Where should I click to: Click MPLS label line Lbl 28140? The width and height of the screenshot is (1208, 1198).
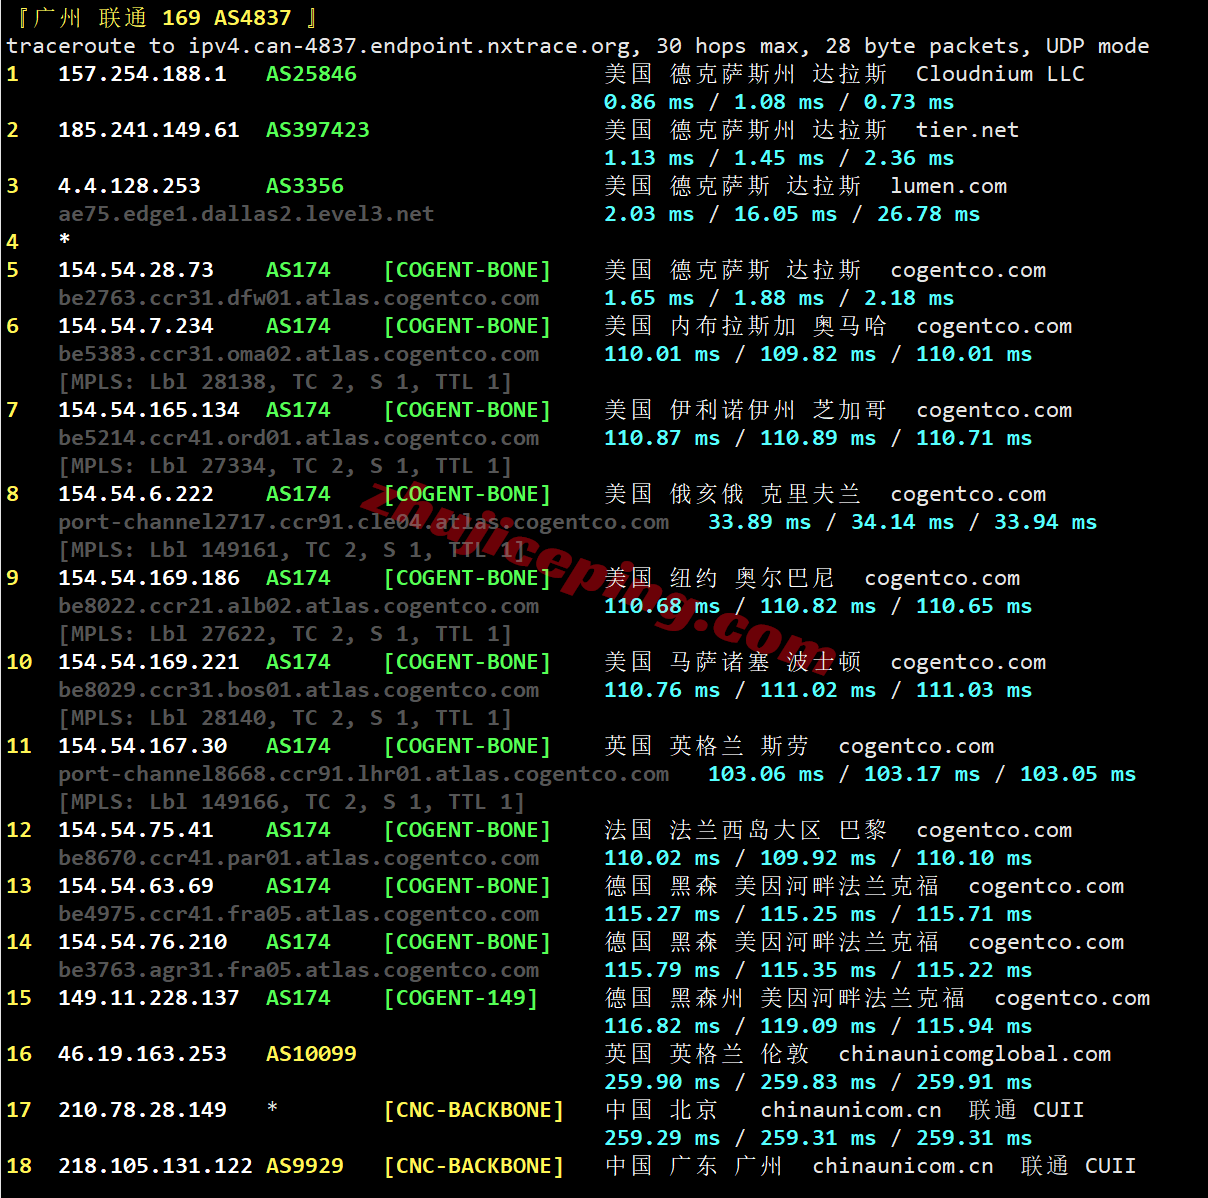tap(285, 718)
